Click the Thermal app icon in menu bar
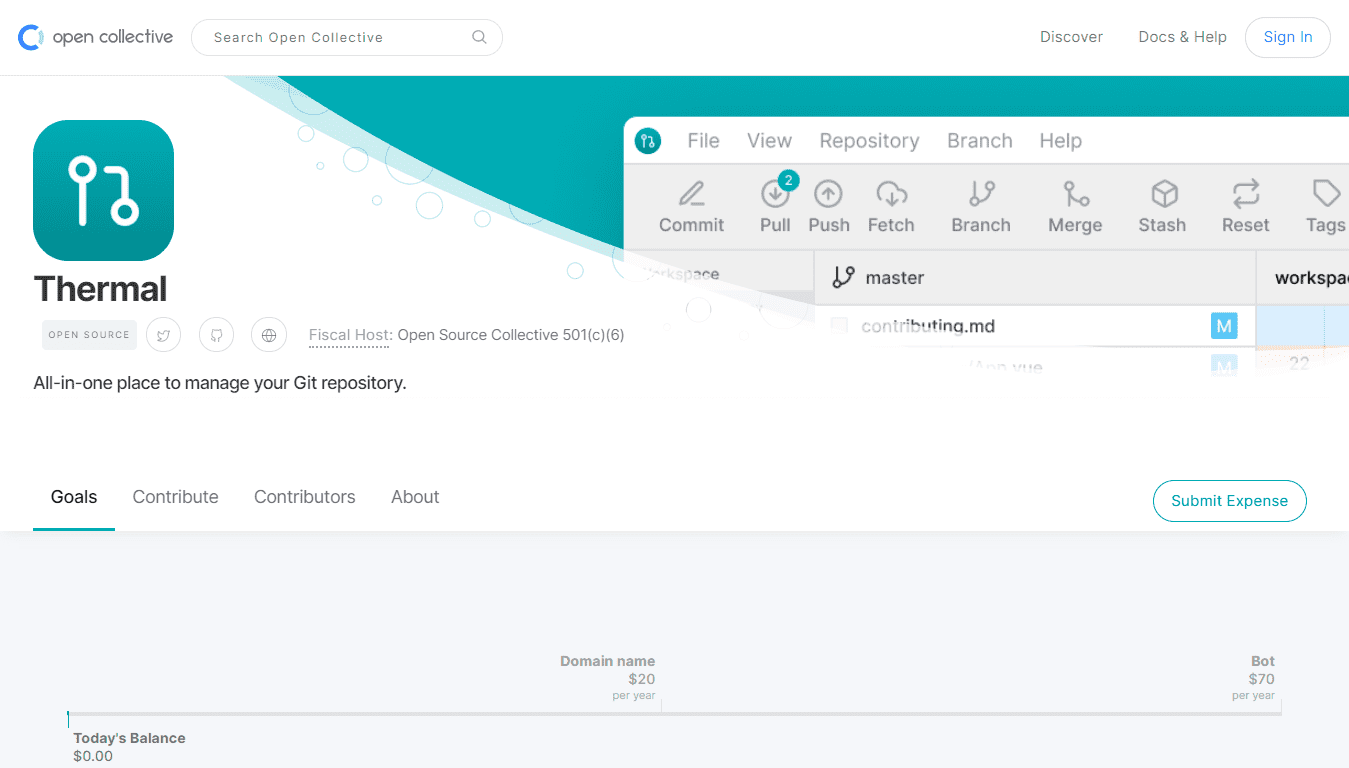Image resolution: width=1349 pixels, height=768 pixels. coord(648,141)
